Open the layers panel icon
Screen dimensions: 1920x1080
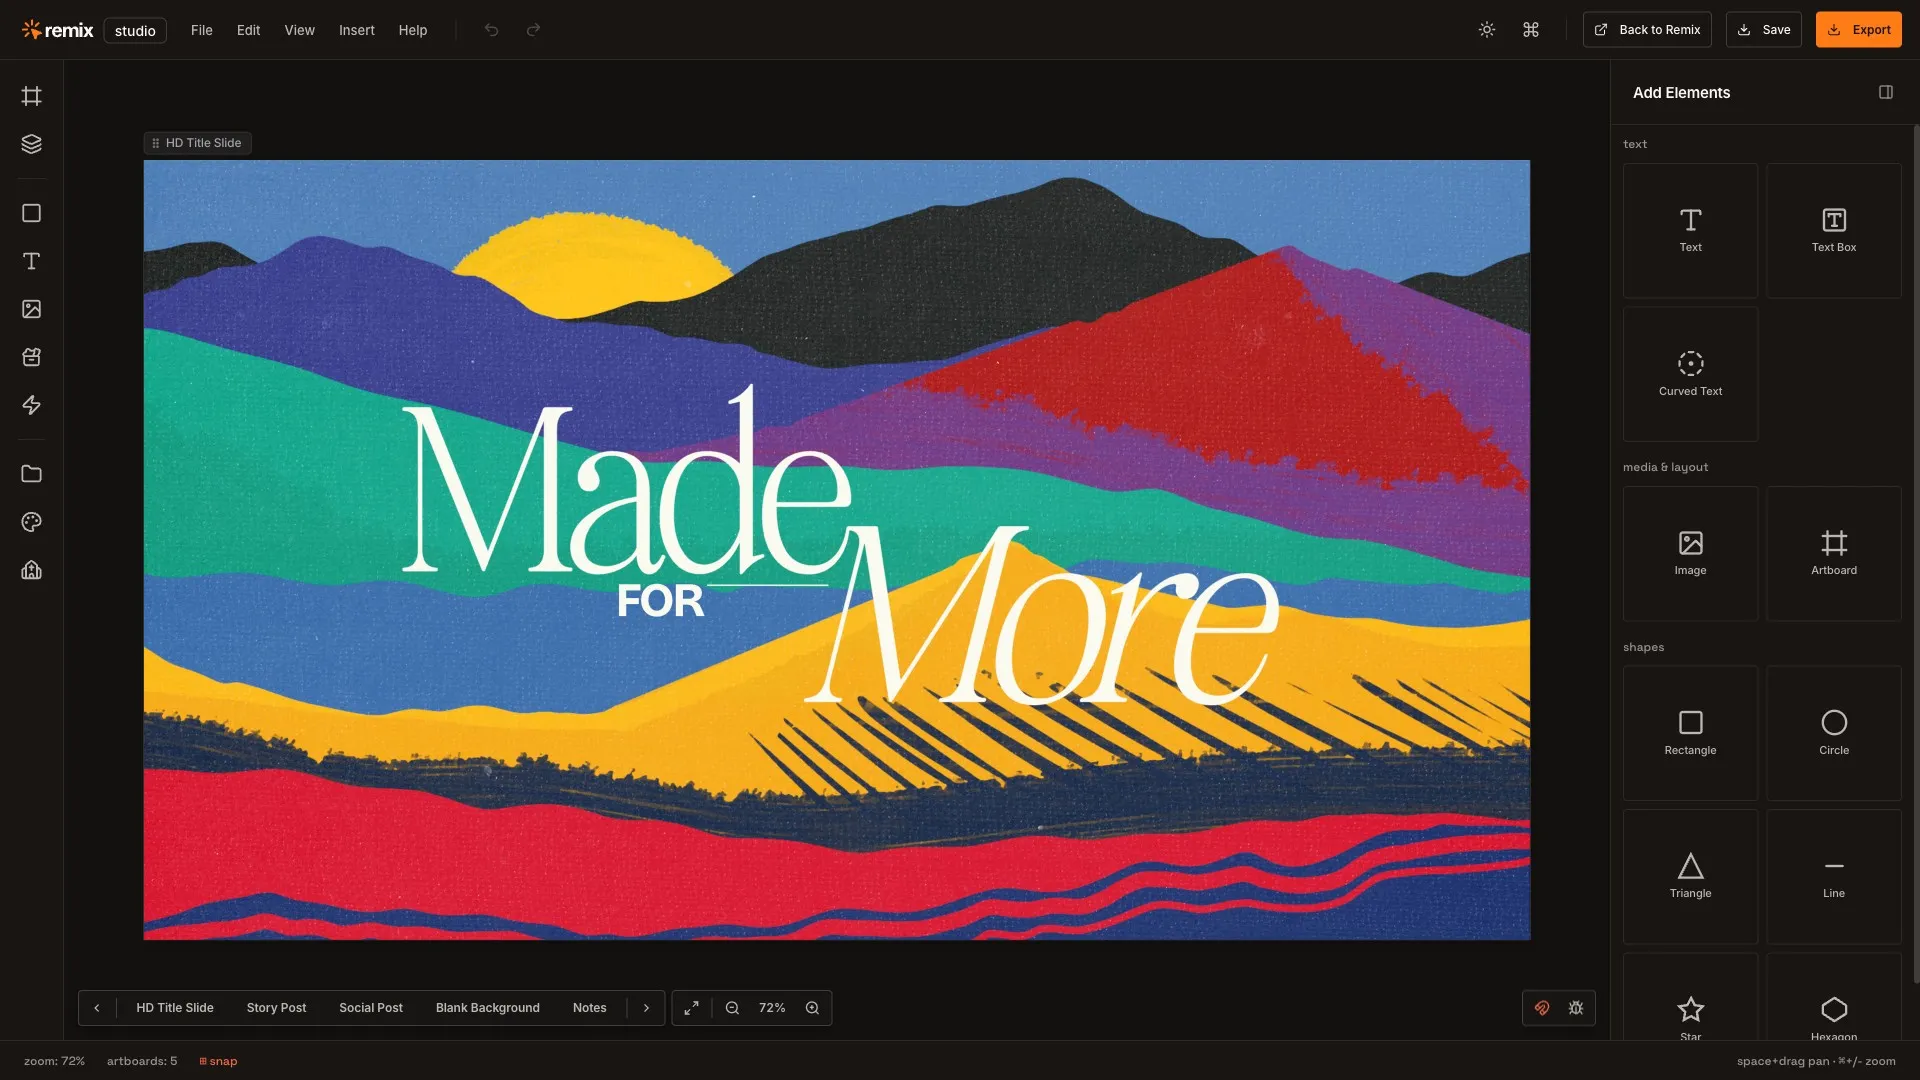coord(31,144)
